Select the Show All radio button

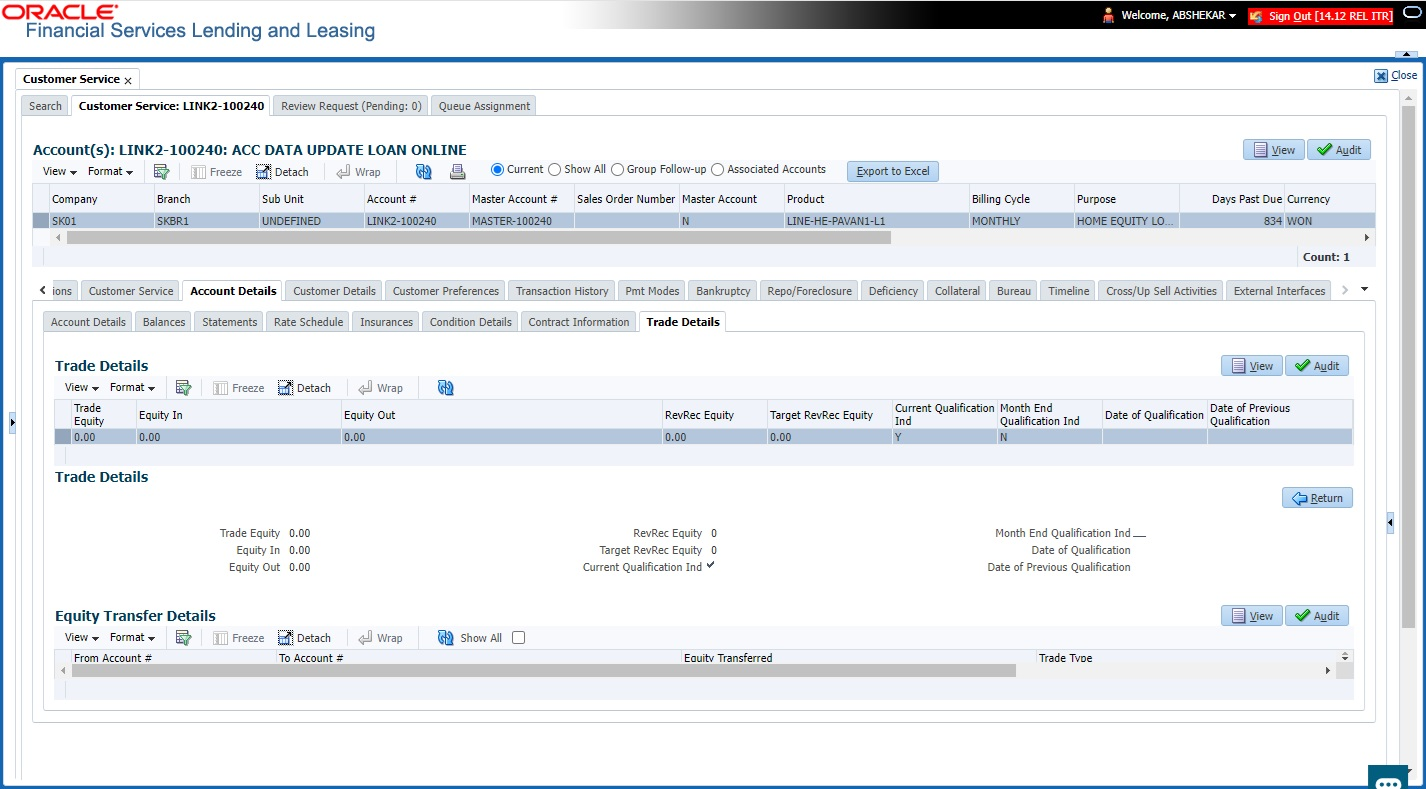coord(555,170)
